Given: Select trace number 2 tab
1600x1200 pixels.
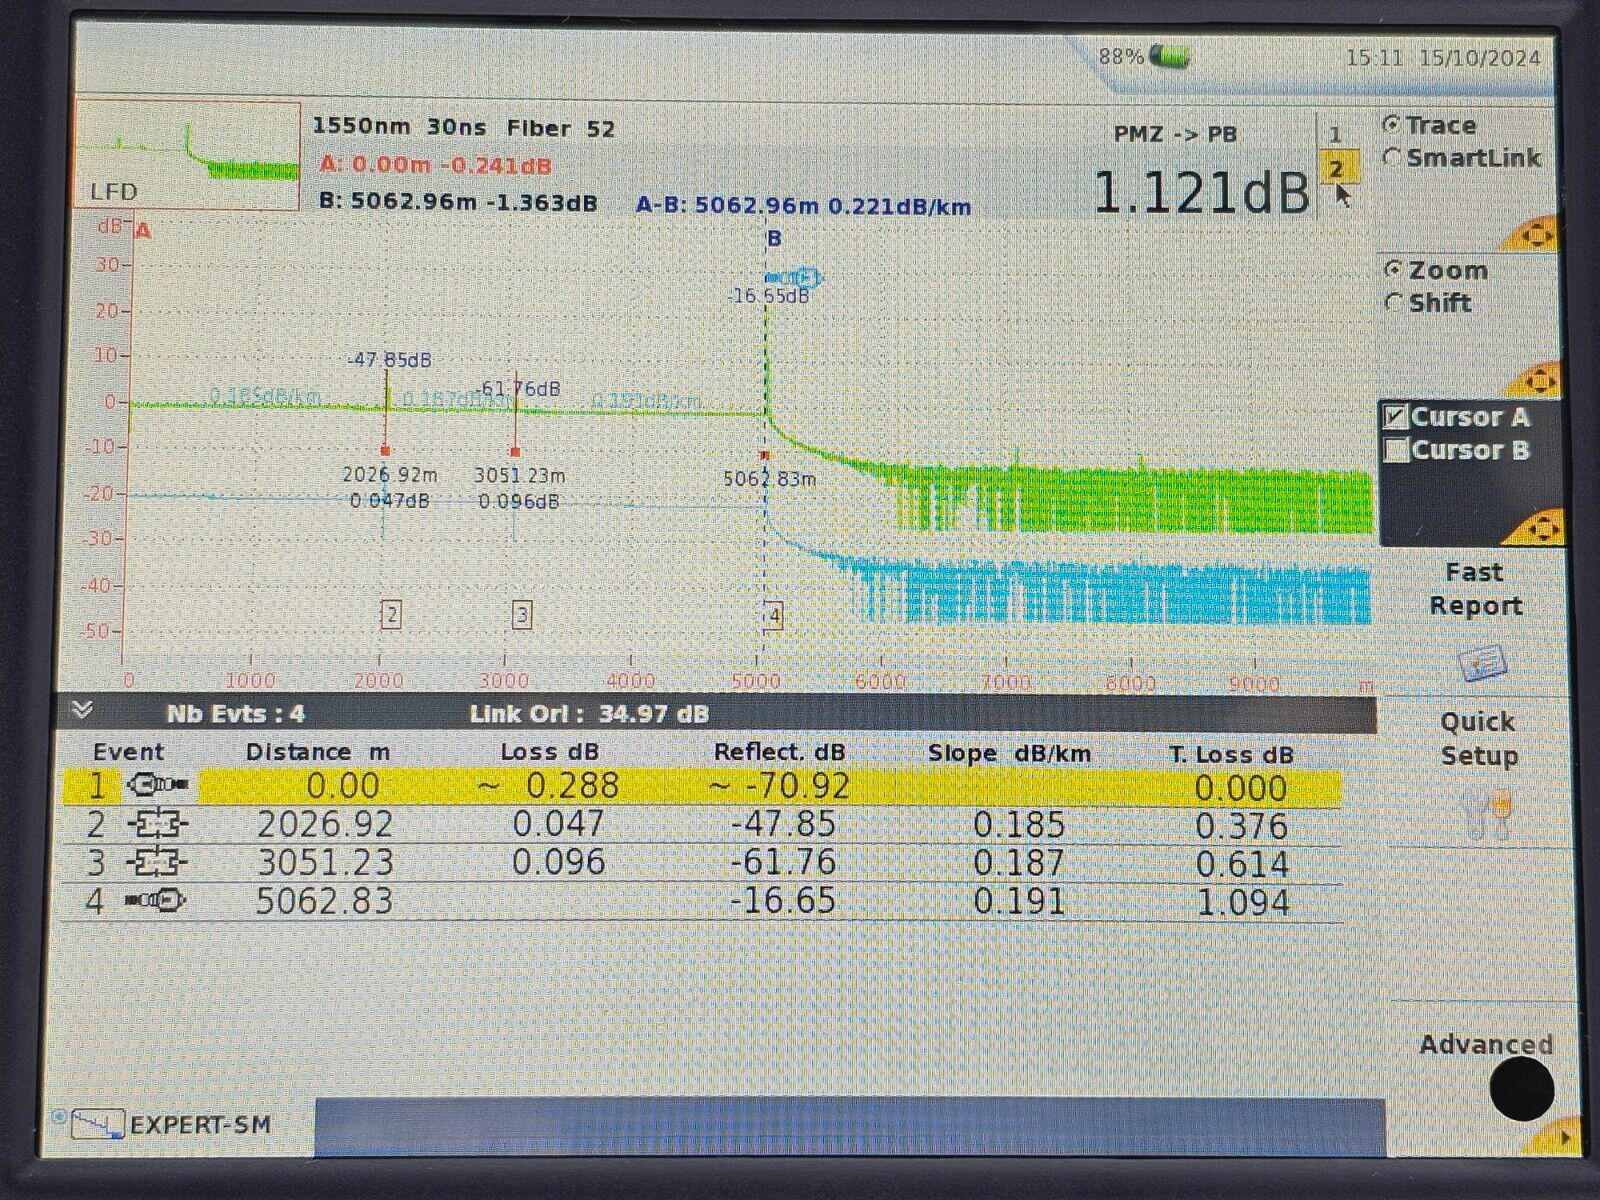Looking at the screenshot, I should pos(1337,168).
